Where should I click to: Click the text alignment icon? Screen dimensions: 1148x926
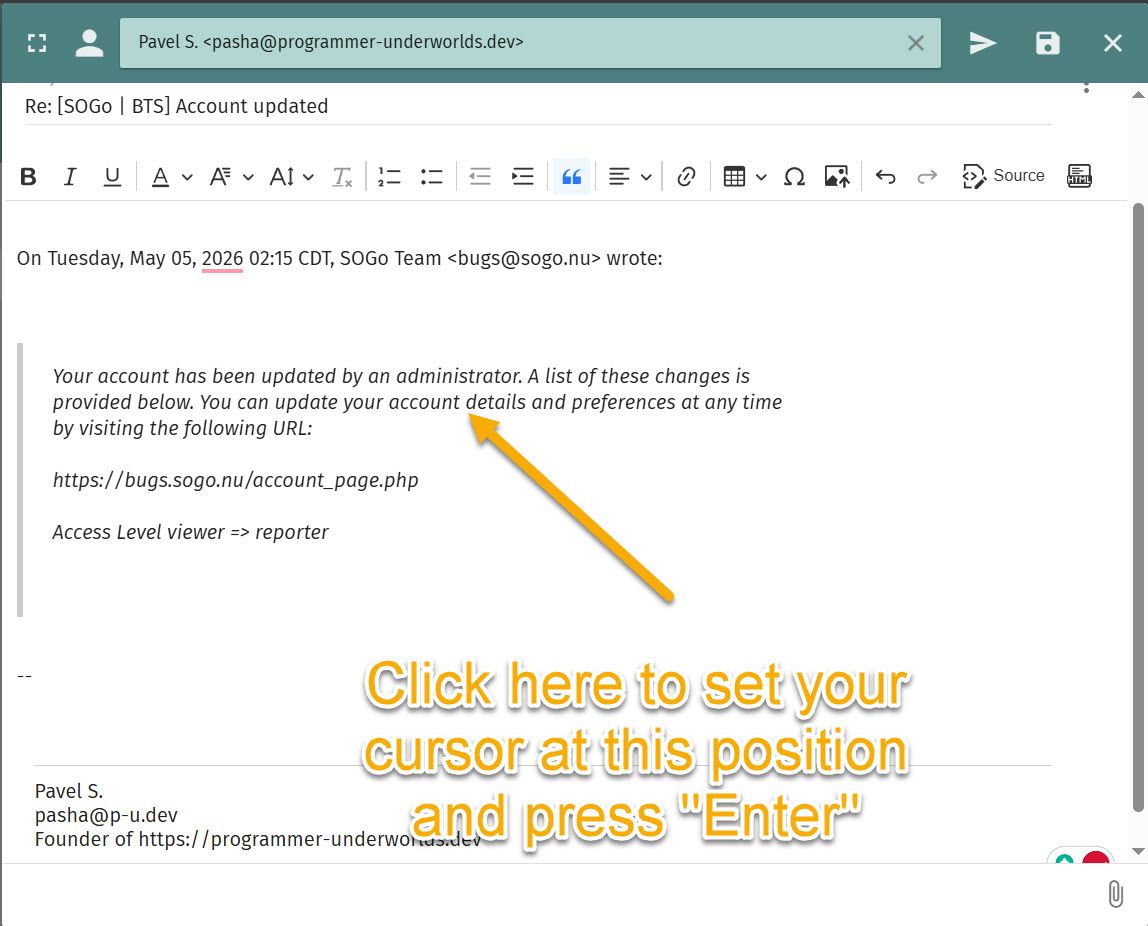pos(619,176)
